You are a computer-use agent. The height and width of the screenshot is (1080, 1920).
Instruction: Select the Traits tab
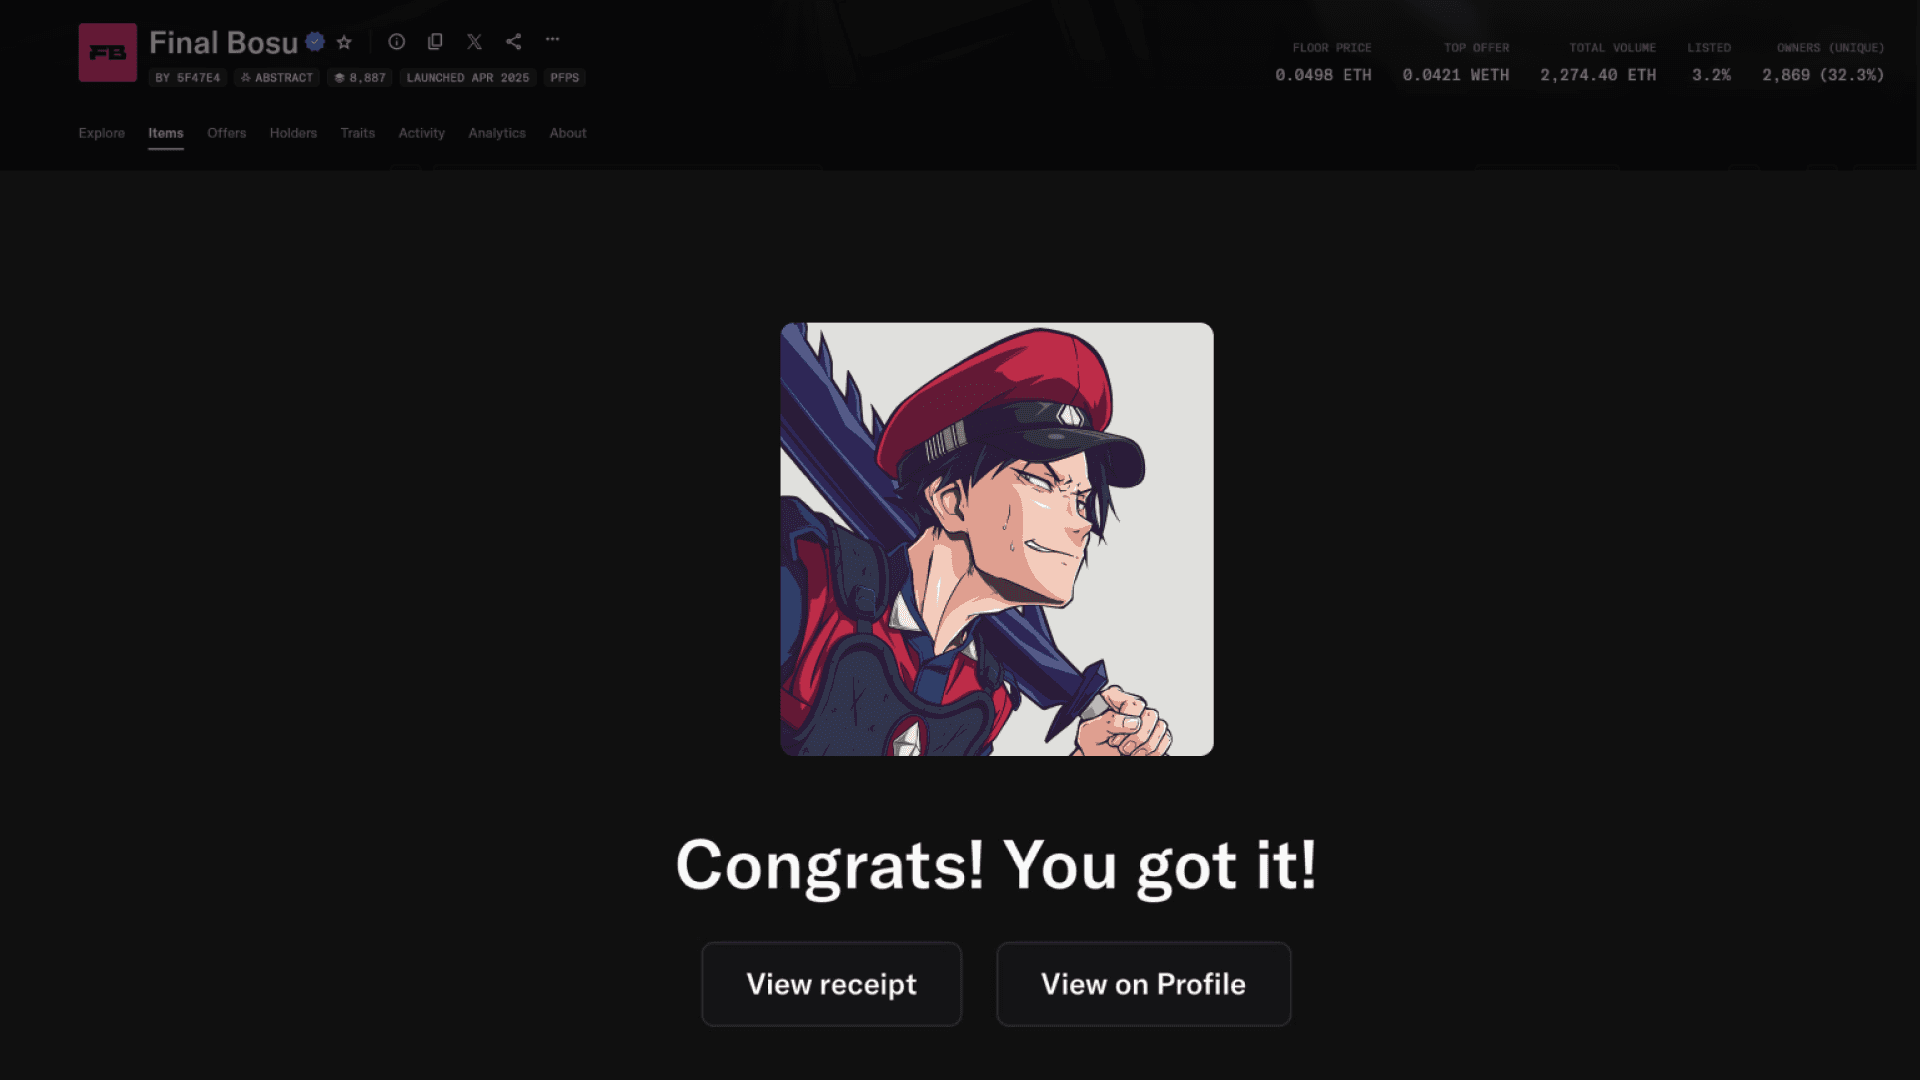[358, 133]
